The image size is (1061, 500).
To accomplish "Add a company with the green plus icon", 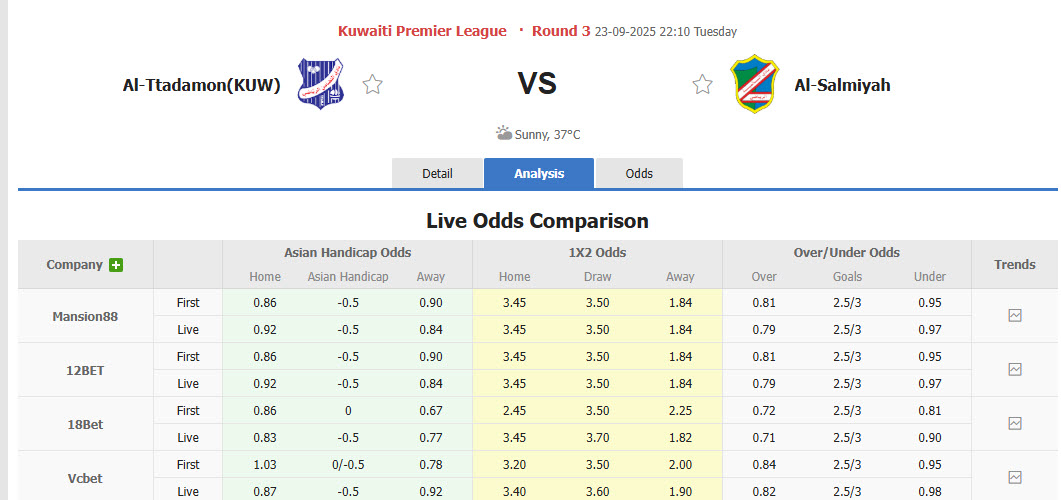I will [x=116, y=265].
